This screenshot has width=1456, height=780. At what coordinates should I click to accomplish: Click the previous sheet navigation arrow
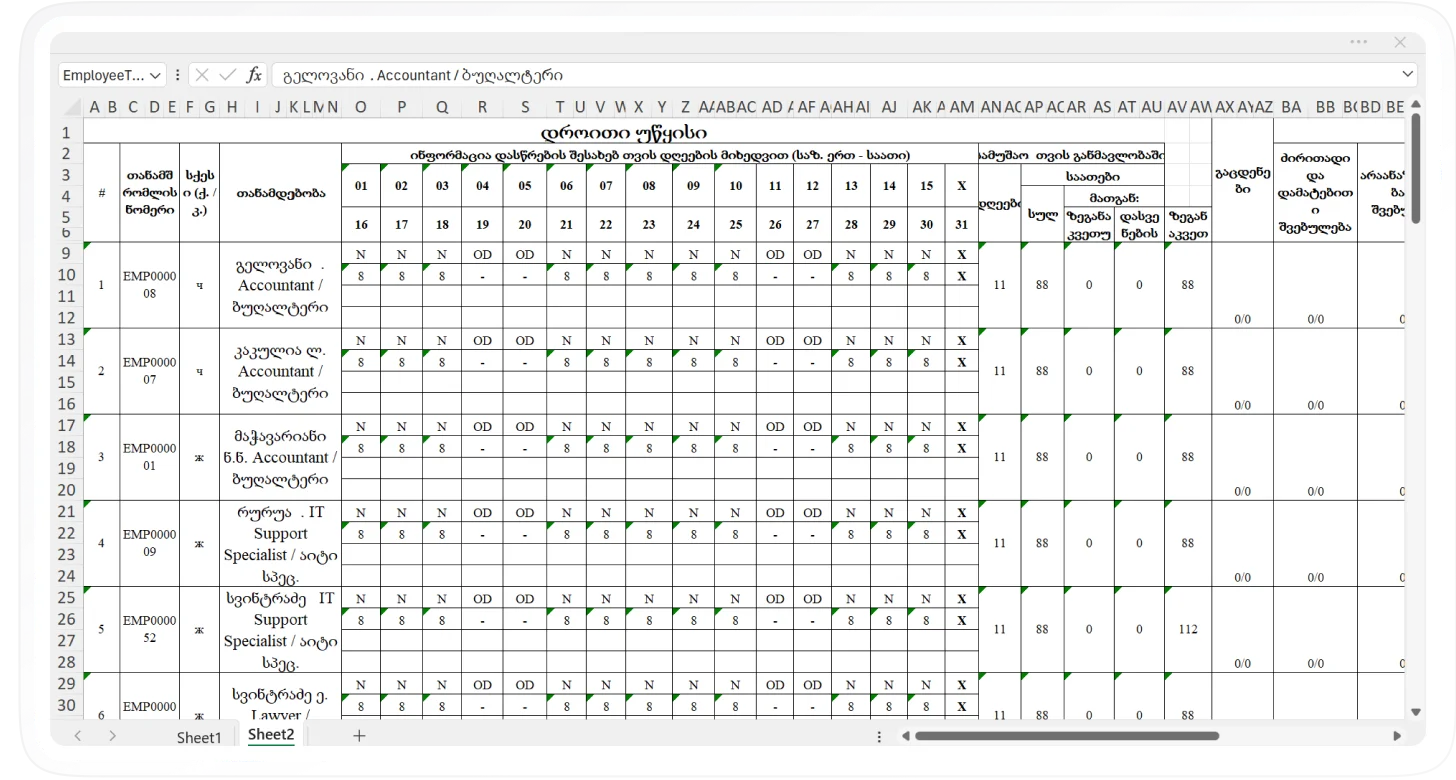(x=78, y=736)
